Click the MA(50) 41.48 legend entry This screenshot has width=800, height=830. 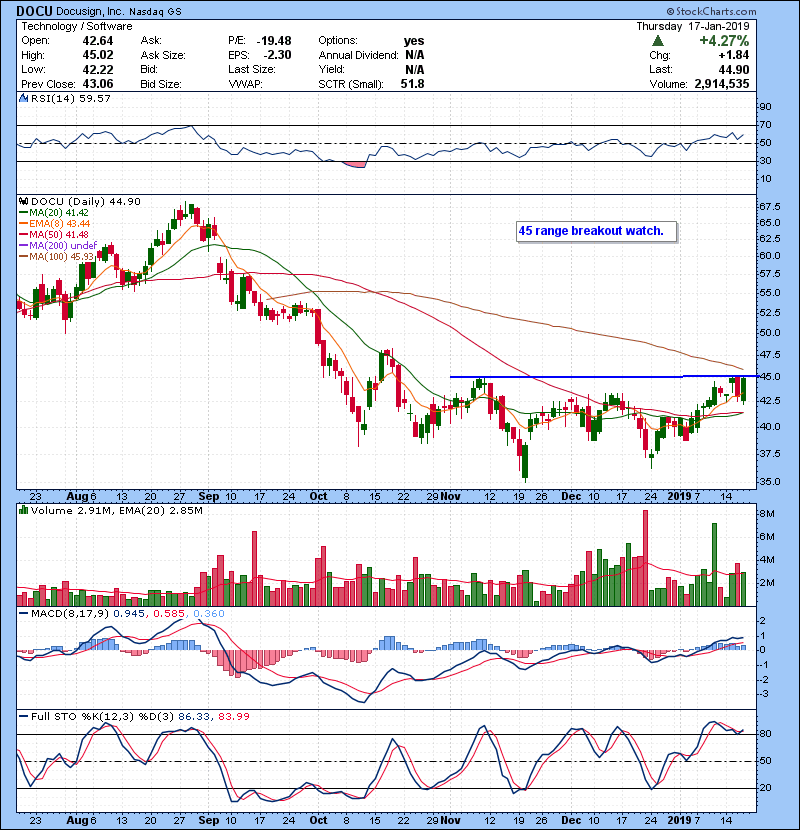(x=54, y=234)
